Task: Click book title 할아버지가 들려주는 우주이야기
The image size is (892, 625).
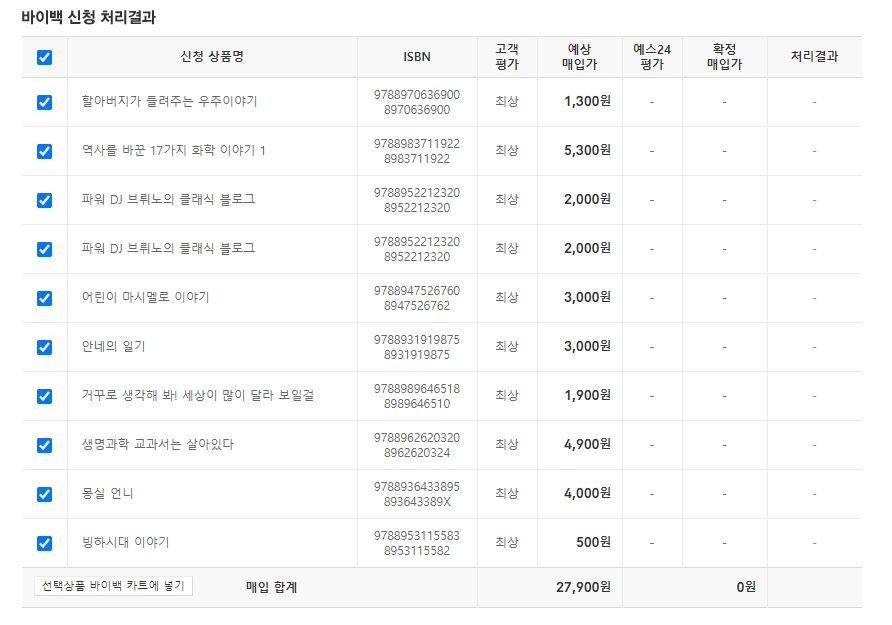Action: (170, 101)
